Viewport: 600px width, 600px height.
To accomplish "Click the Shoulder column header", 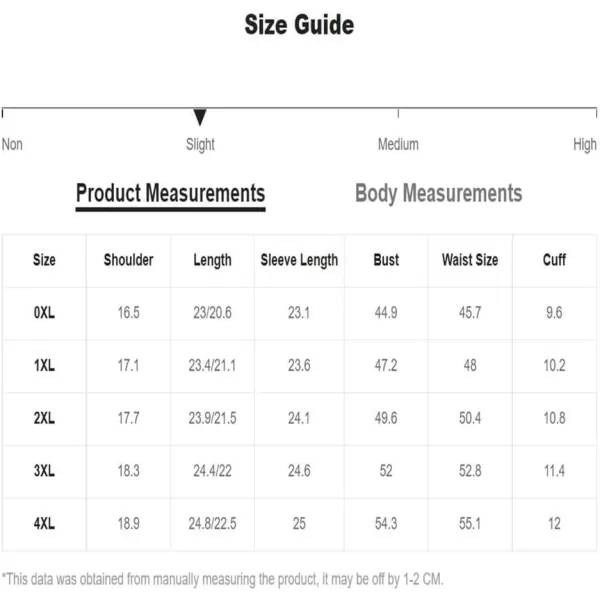I will 129,260.
